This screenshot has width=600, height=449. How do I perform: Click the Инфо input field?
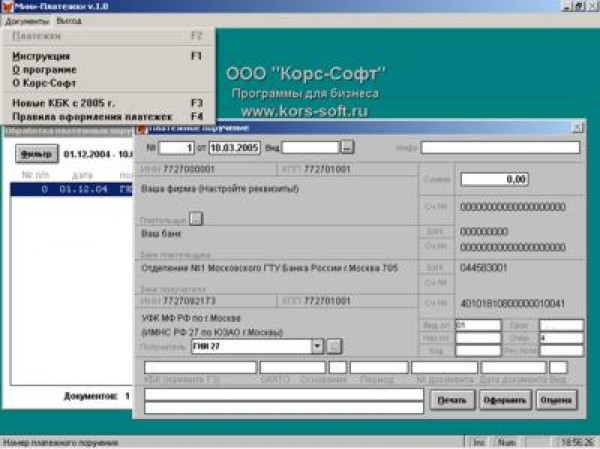500,147
